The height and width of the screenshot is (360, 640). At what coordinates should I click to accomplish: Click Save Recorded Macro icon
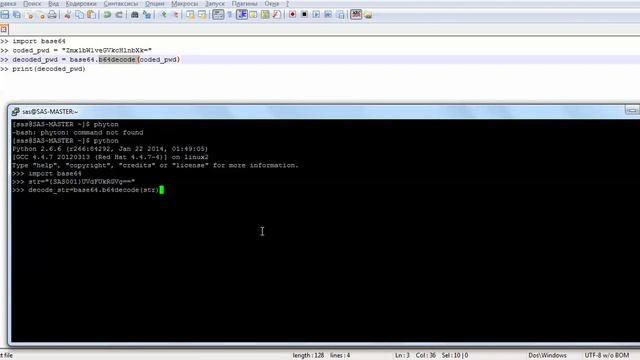[x=340, y=15]
